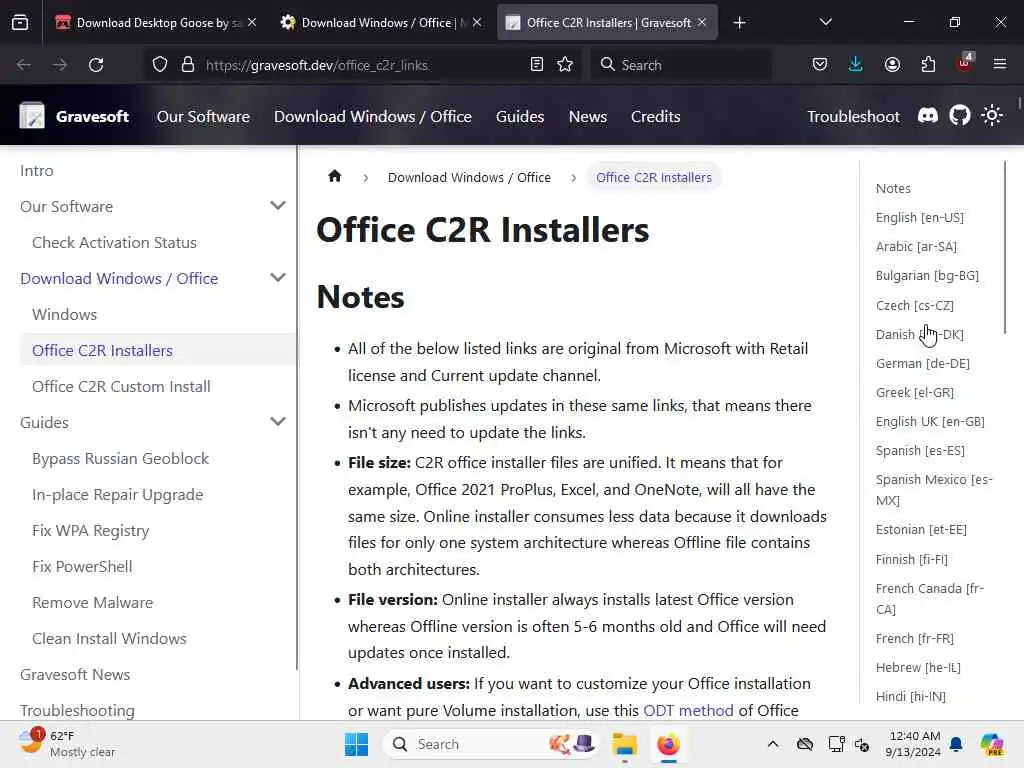Open the Downloads arrow icon
This screenshot has width=1024, height=768.
point(856,65)
